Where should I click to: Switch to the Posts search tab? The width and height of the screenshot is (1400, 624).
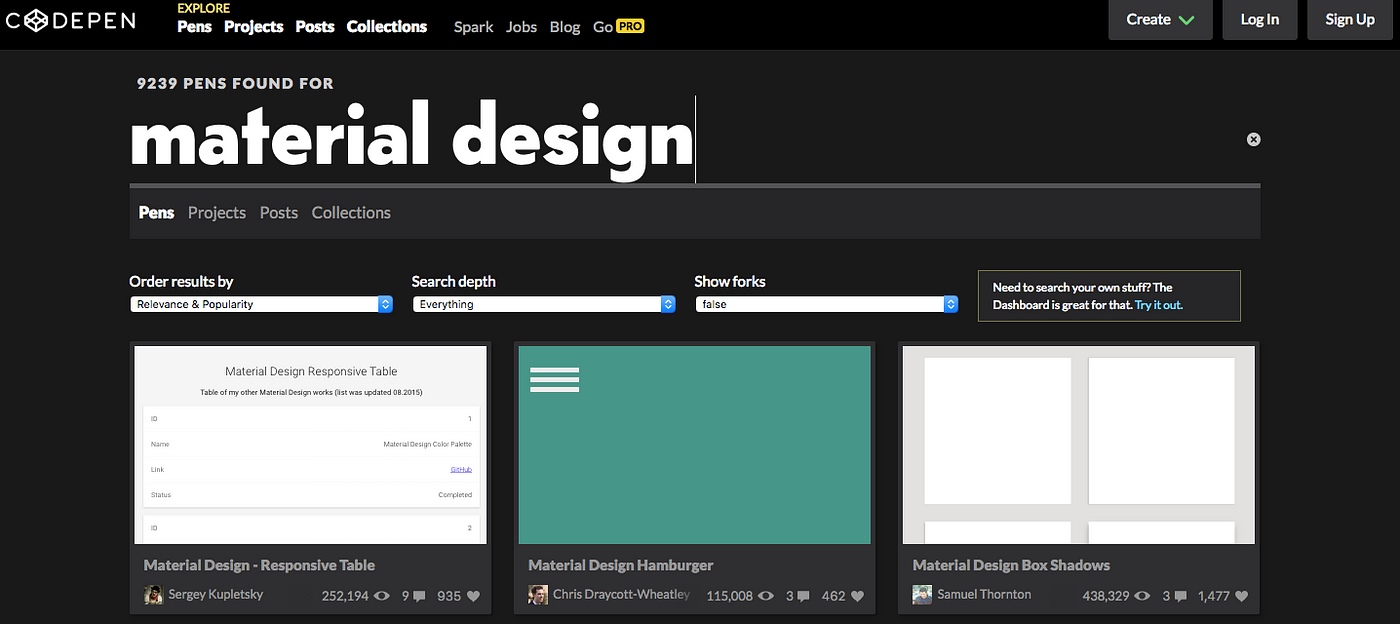279,212
